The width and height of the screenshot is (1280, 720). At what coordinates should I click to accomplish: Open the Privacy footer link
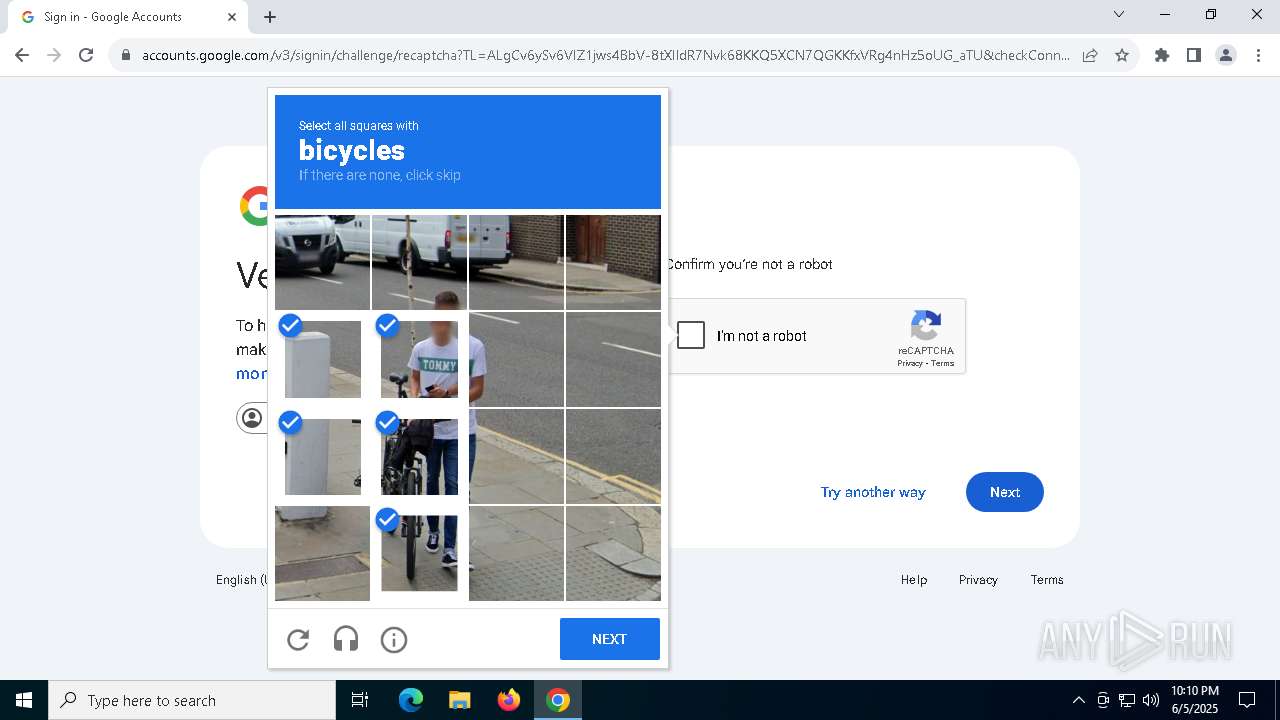pos(978,580)
